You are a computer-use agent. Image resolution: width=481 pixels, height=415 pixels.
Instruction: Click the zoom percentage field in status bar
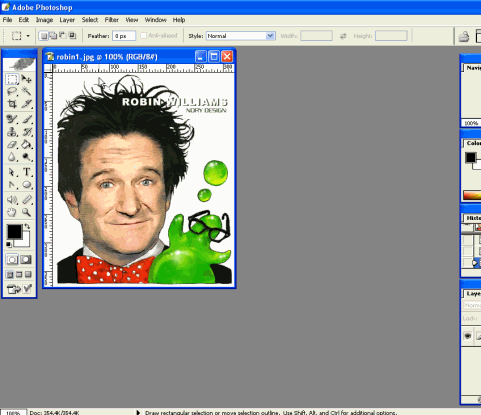[x=13, y=413]
